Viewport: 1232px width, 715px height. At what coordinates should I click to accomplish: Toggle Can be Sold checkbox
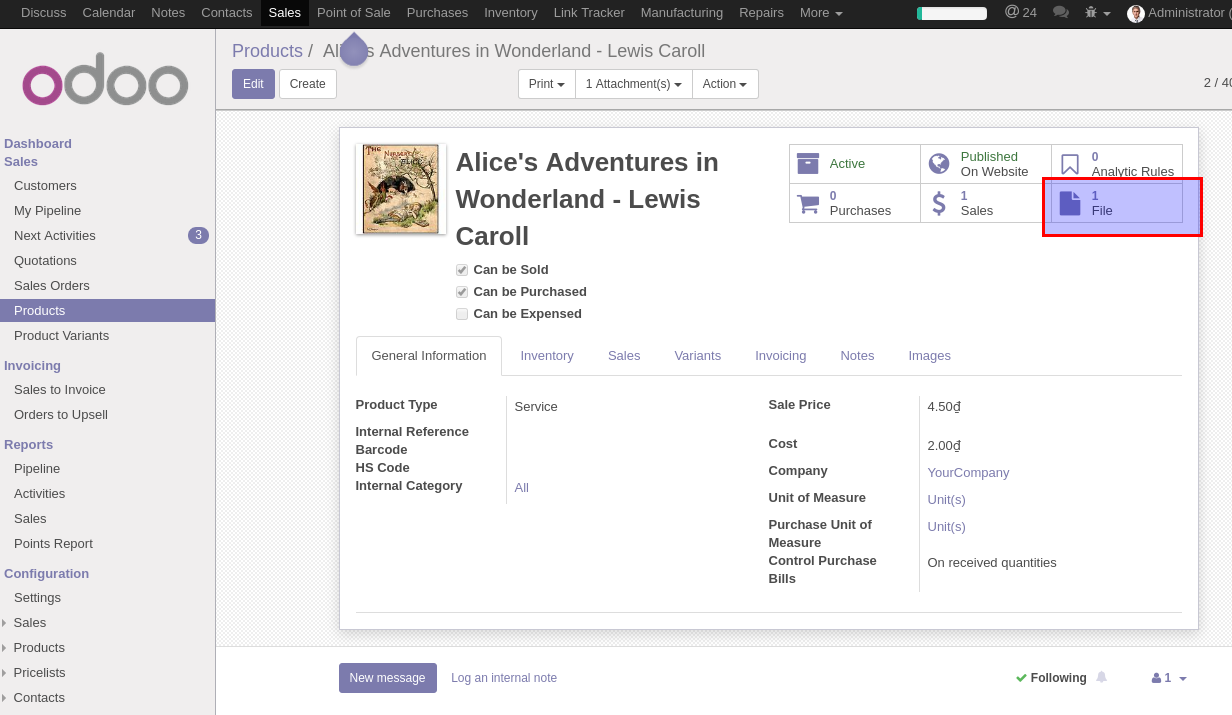pyautogui.click(x=462, y=270)
